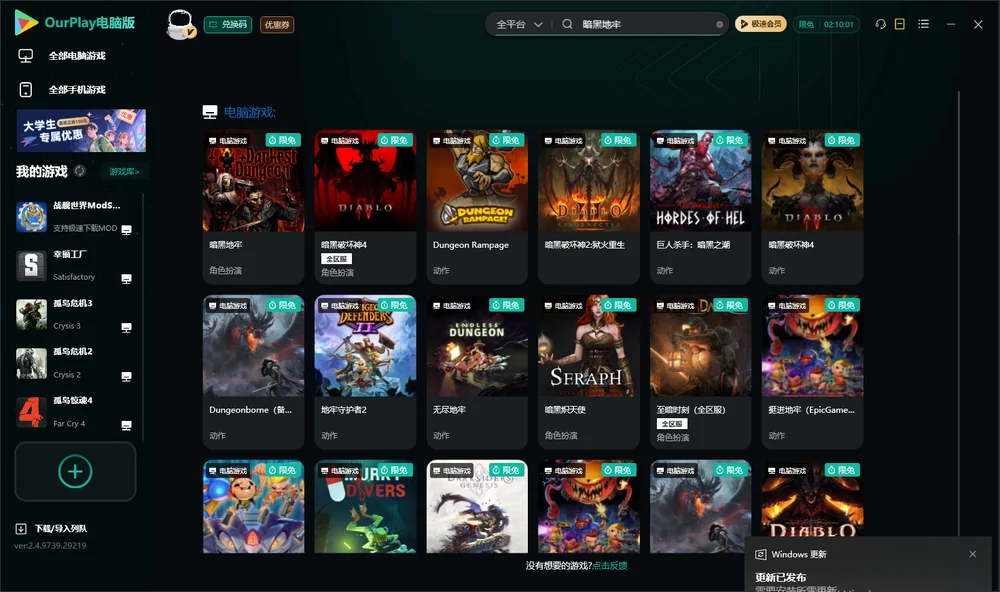
Task: Open the 极速会员 membership button
Action: (x=761, y=24)
